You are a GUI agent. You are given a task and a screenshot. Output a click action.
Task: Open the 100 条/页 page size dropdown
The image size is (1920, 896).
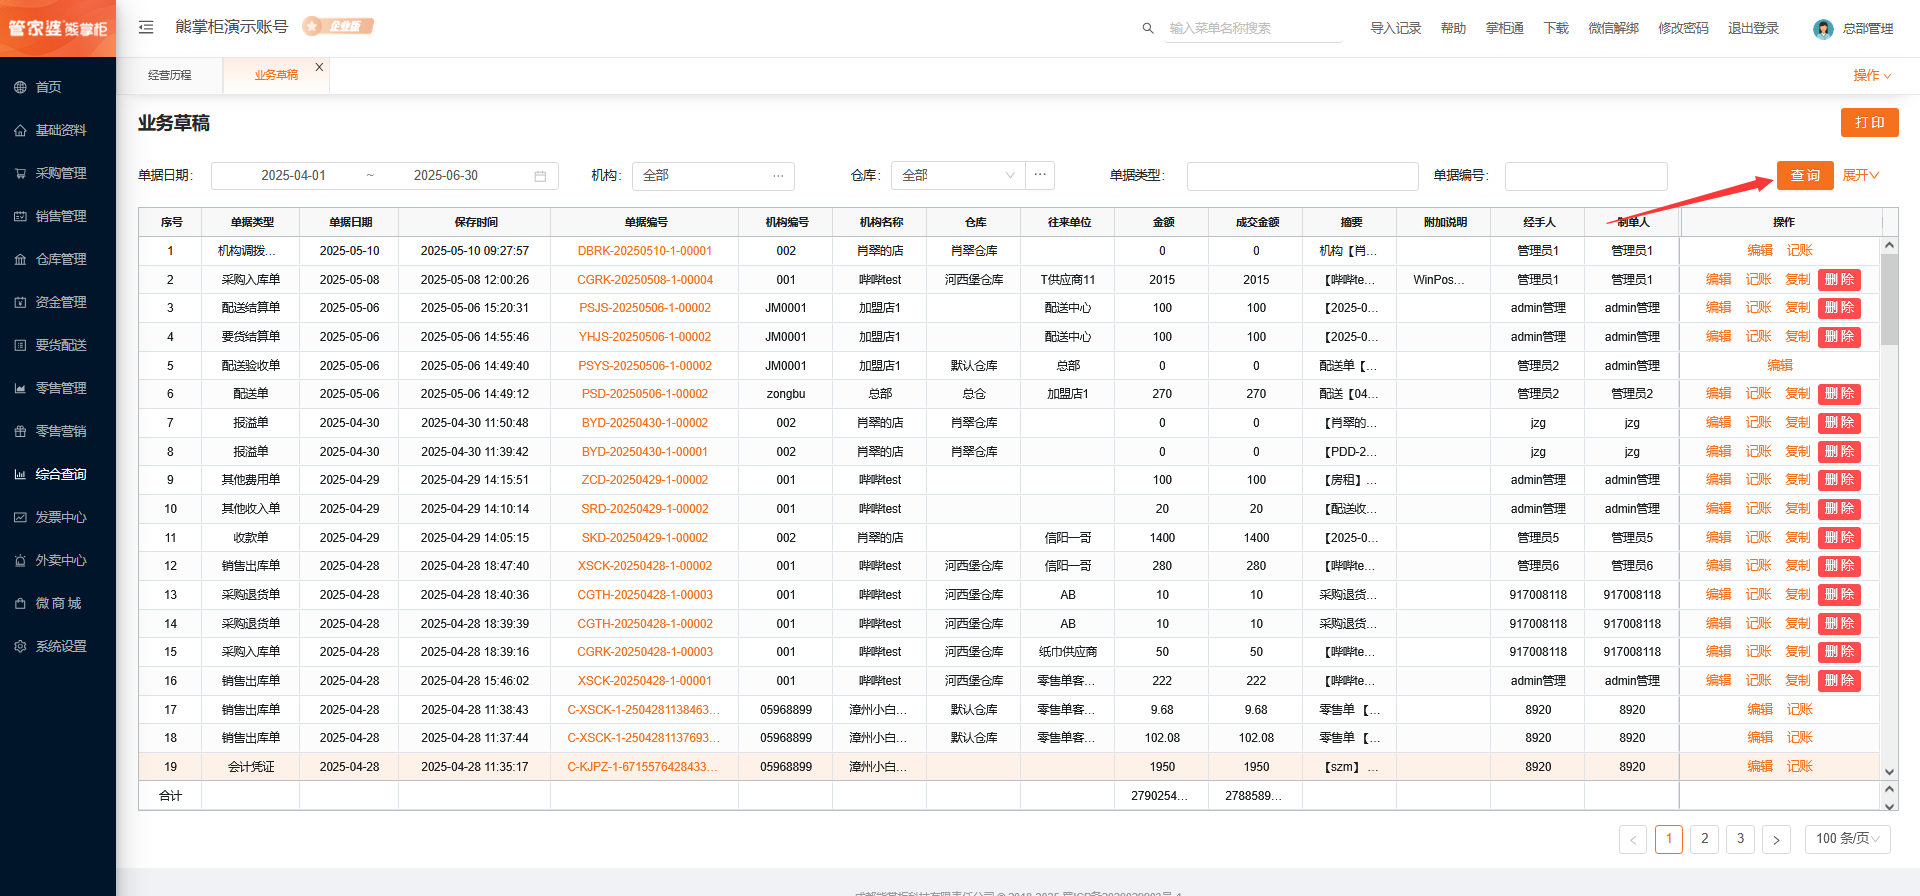(x=1846, y=839)
